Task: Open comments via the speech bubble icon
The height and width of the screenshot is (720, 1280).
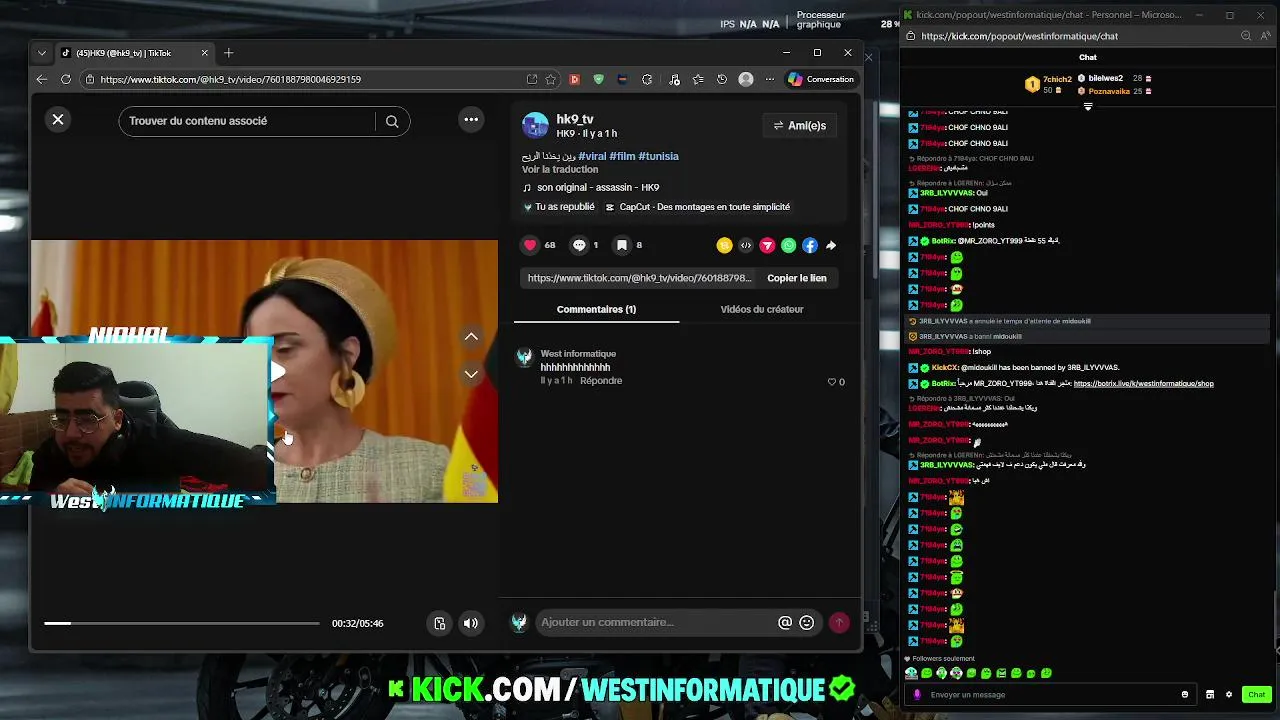Action: 579,245
